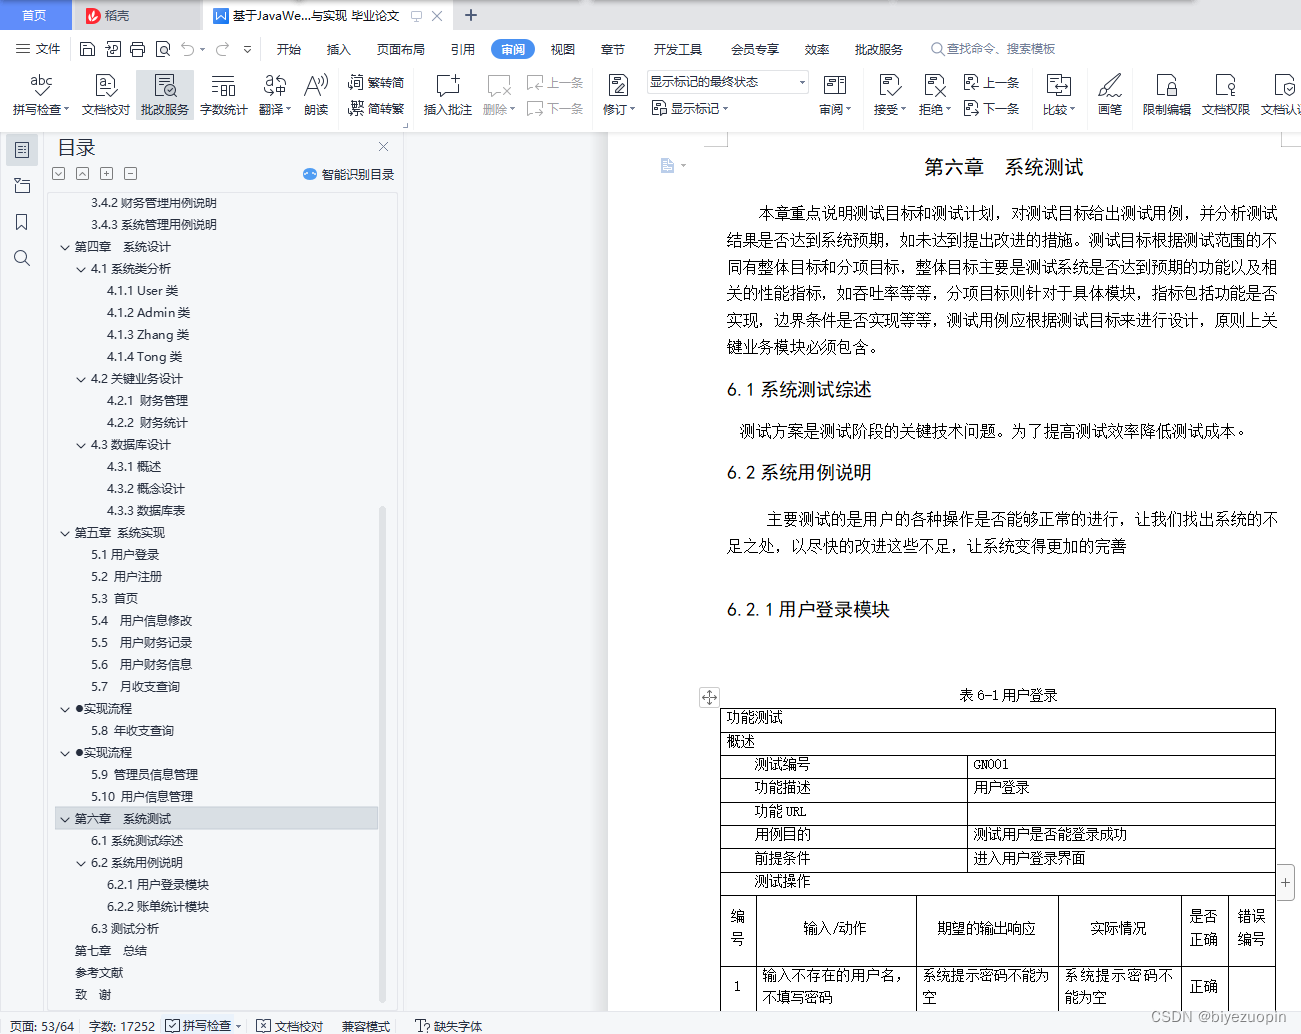Switch to 开始 ribbon tab
The image size is (1301, 1034).
point(289,49)
